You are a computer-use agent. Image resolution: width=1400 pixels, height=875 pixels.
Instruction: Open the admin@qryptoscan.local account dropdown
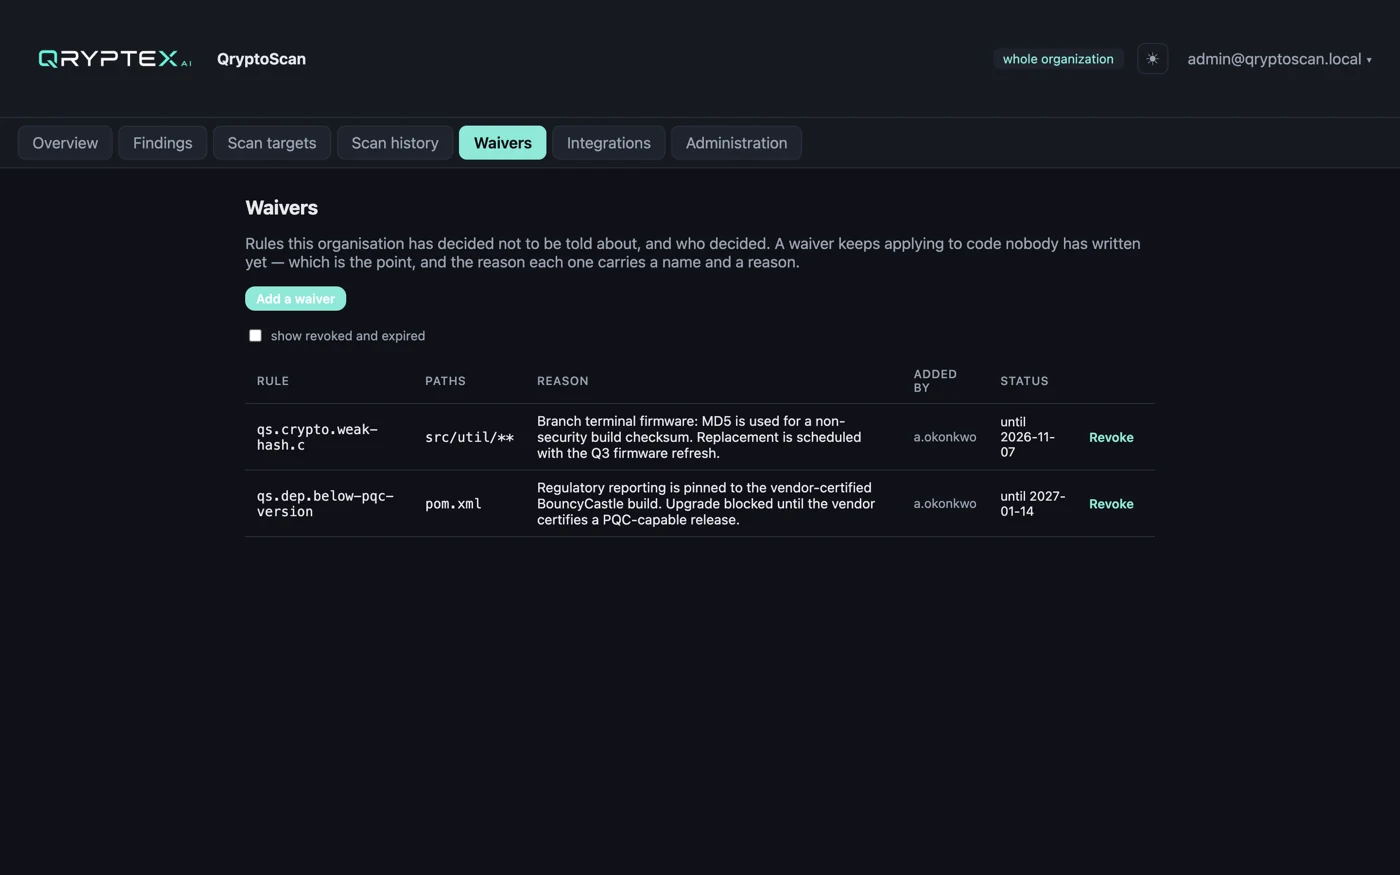click(1279, 59)
